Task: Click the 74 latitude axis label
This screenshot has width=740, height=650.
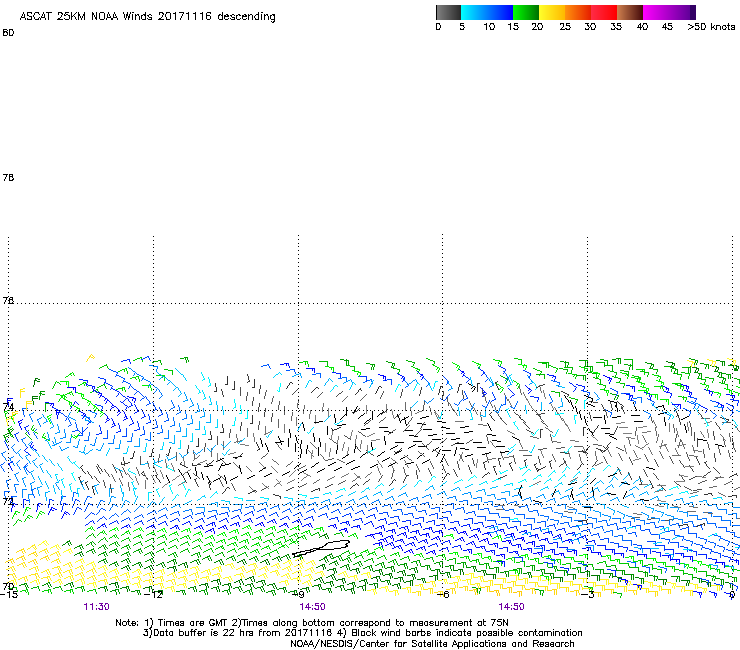Action: coord(8,407)
